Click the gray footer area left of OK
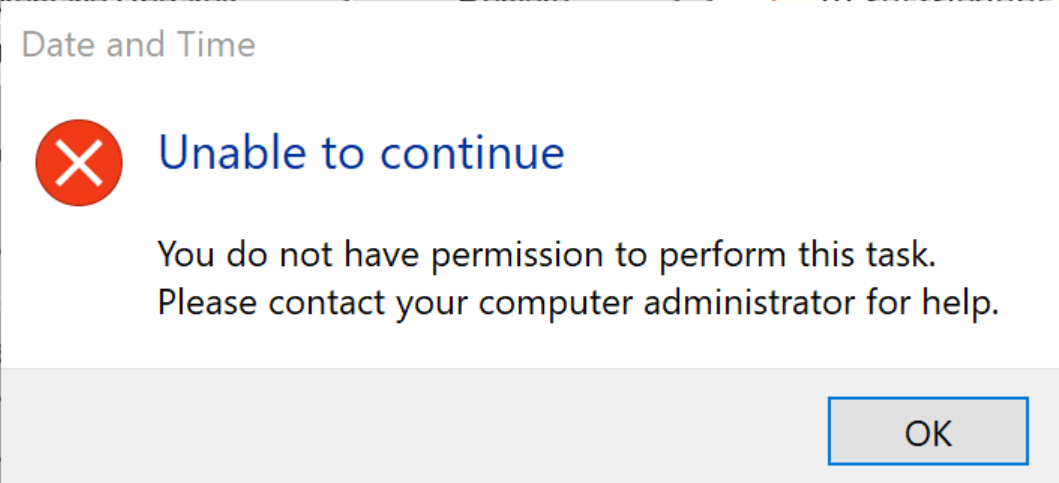Screen dimensions: 1059x483 [x=400, y=430]
